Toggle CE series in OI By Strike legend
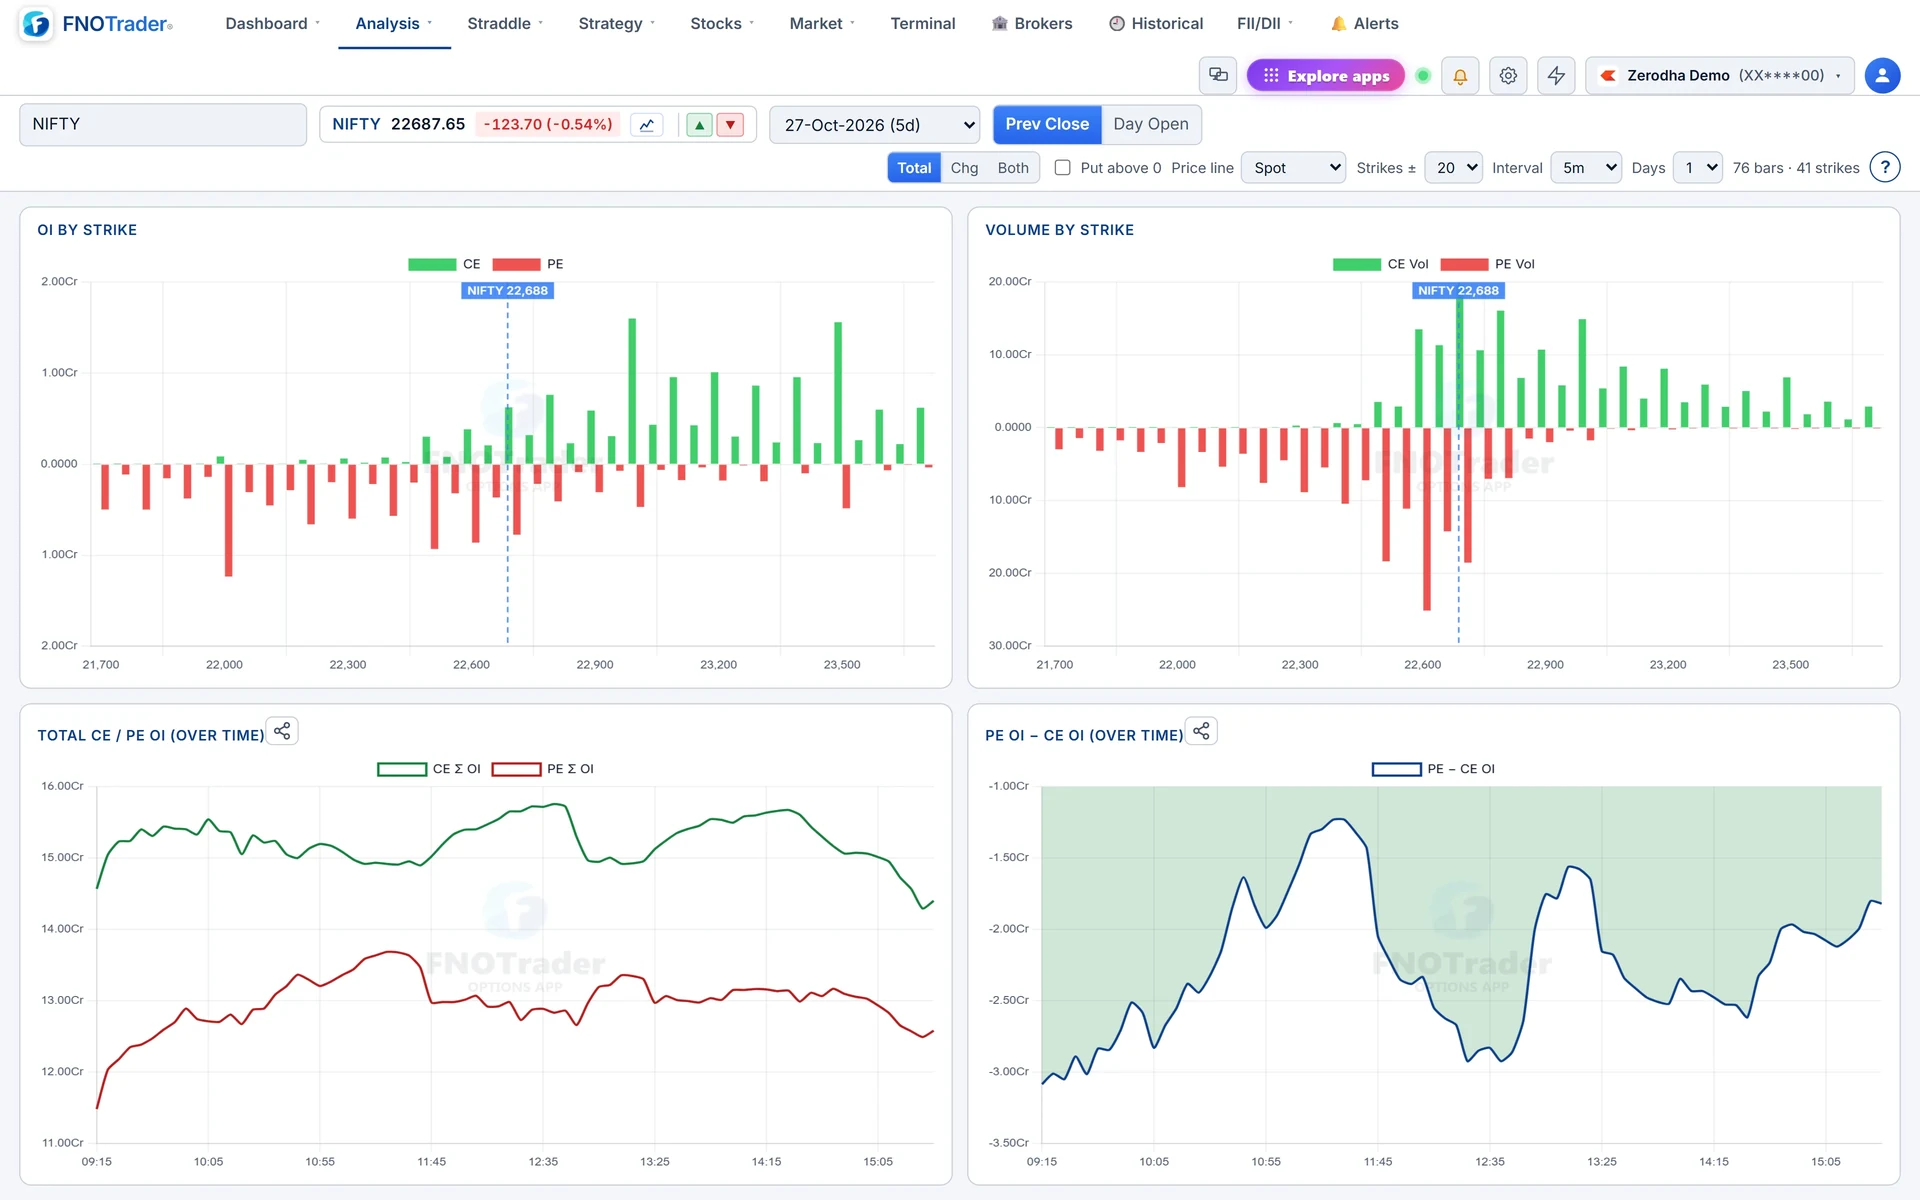This screenshot has height=1200, width=1920. click(444, 264)
